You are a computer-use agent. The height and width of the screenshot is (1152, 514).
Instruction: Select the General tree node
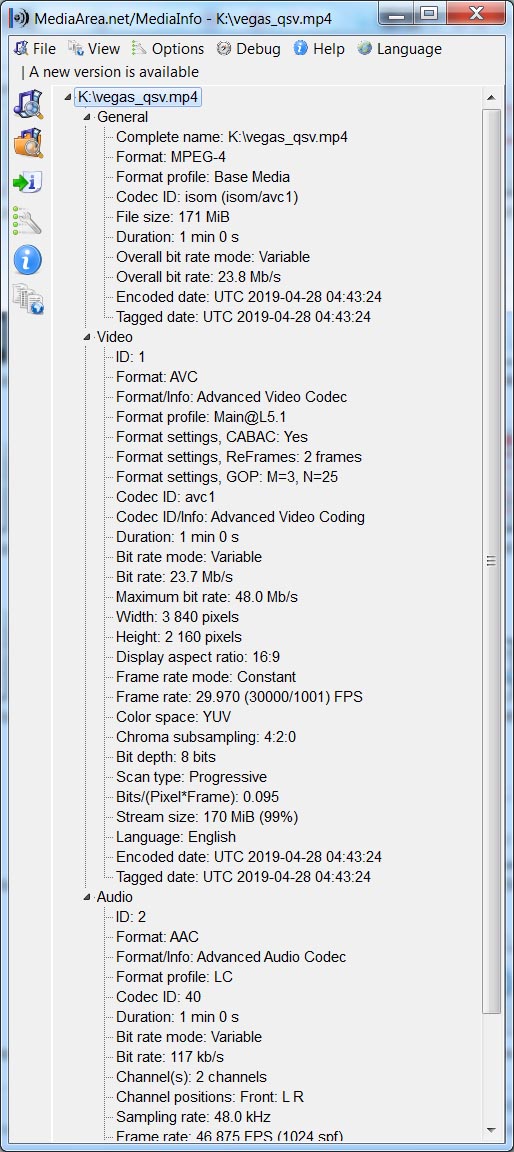click(x=123, y=117)
